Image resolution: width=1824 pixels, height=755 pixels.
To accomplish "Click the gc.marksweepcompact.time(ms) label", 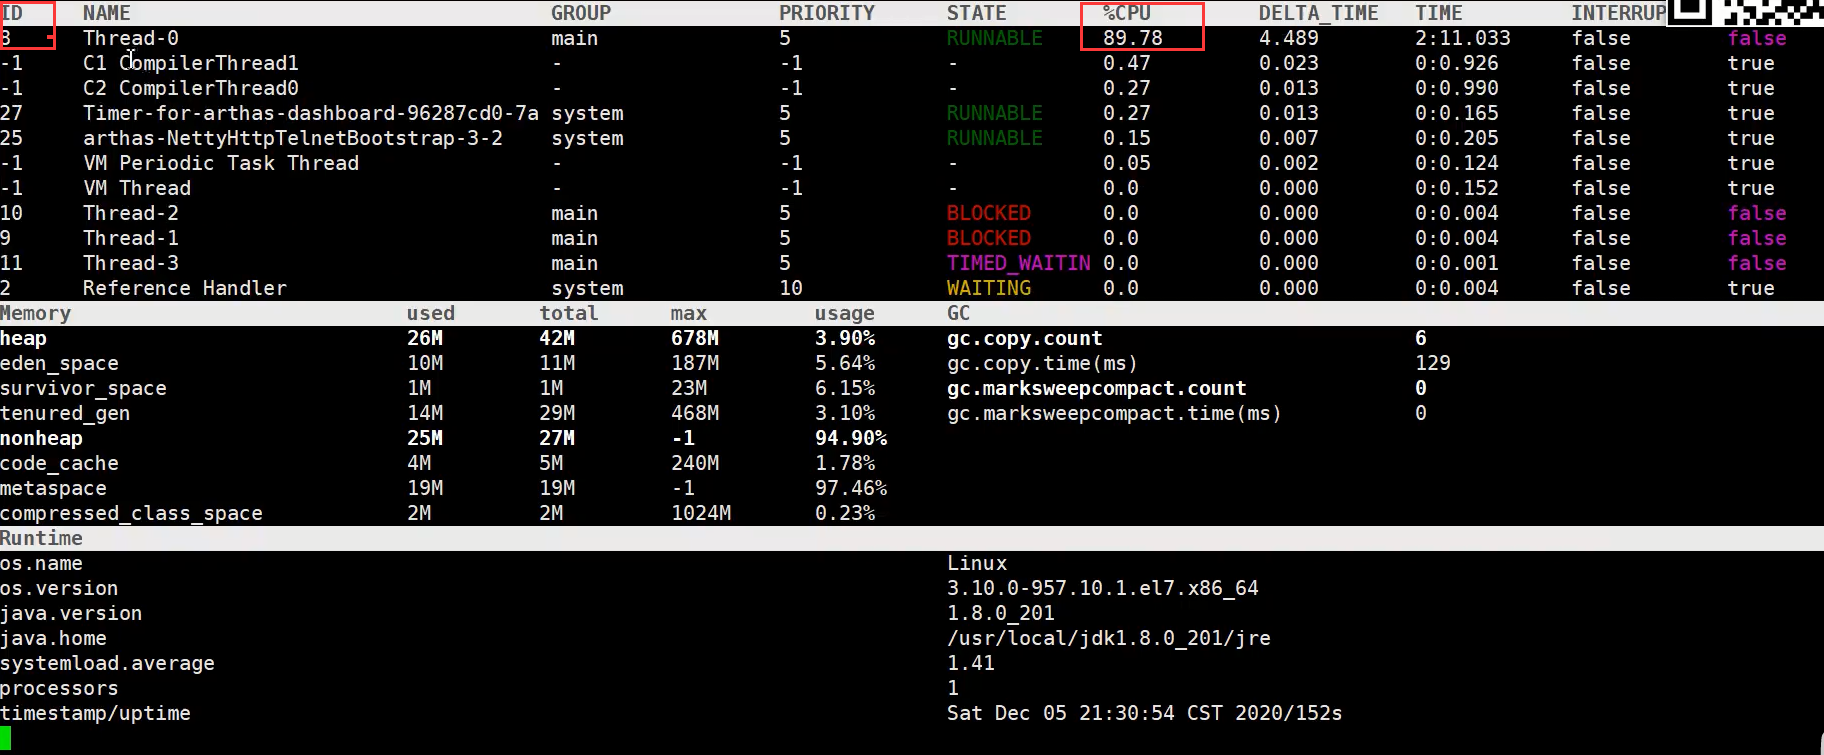I will point(1114,413).
